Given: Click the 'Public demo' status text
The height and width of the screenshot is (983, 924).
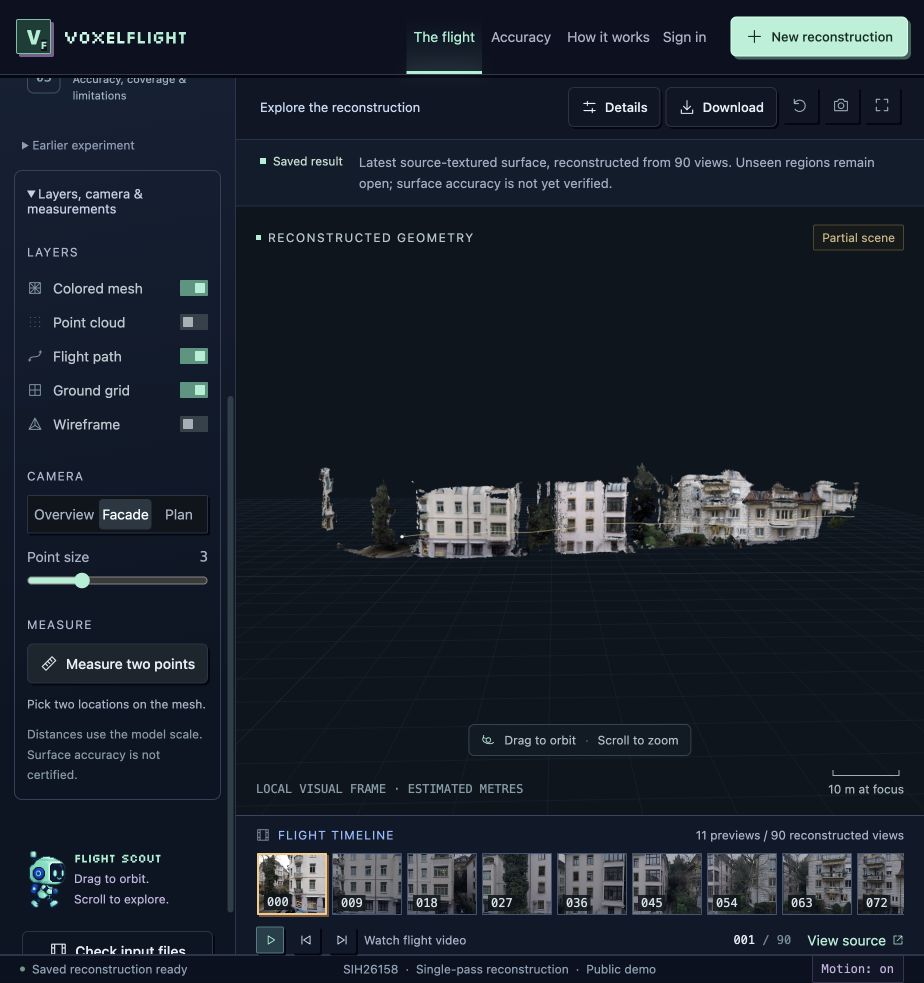Looking at the screenshot, I should [x=621, y=969].
